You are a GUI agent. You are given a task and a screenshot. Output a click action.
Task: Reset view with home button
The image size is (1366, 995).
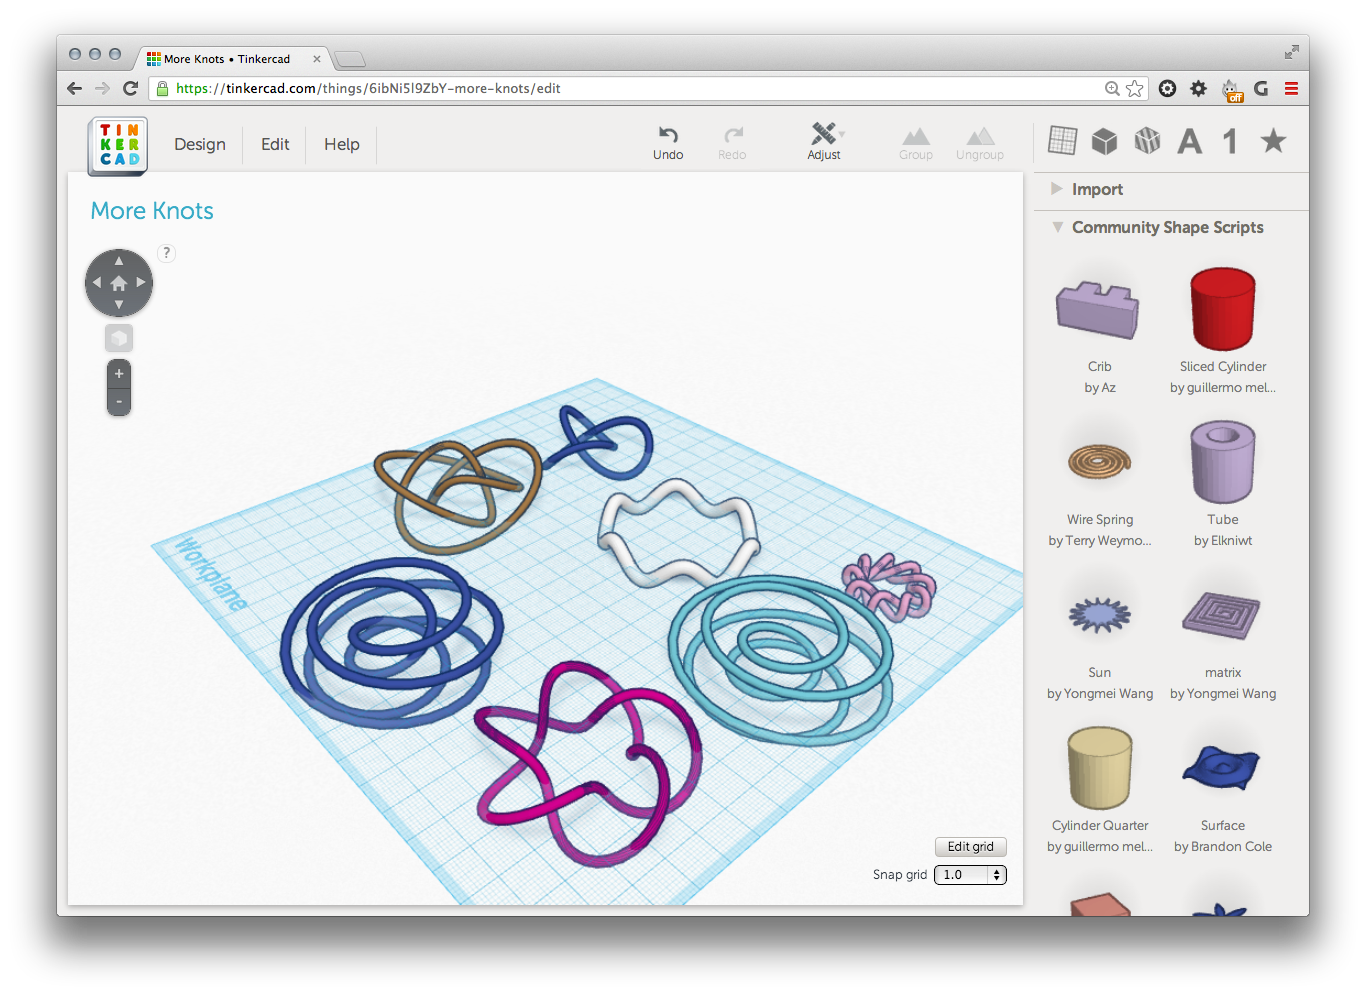[x=119, y=283]
